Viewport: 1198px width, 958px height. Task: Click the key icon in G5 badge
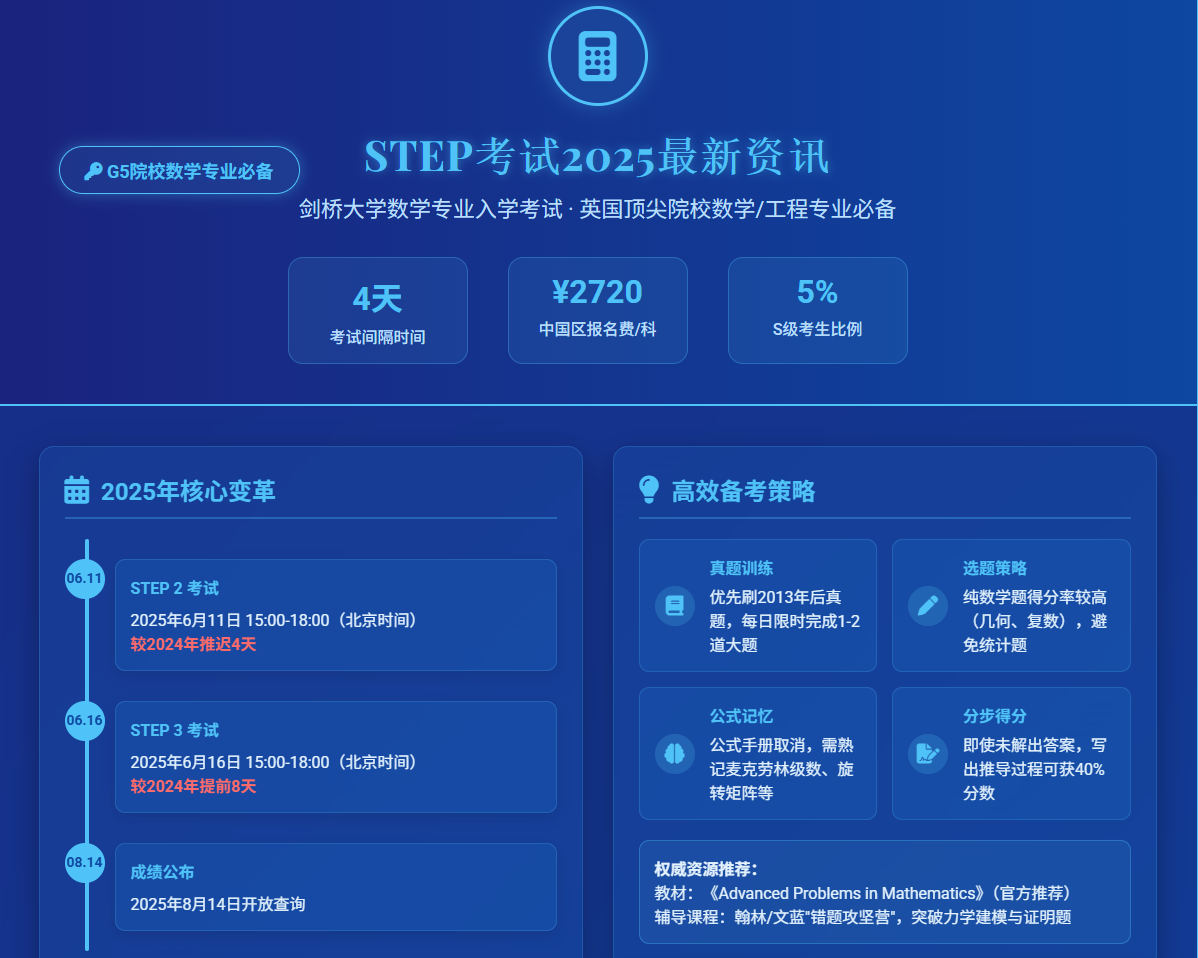(93, 170)
